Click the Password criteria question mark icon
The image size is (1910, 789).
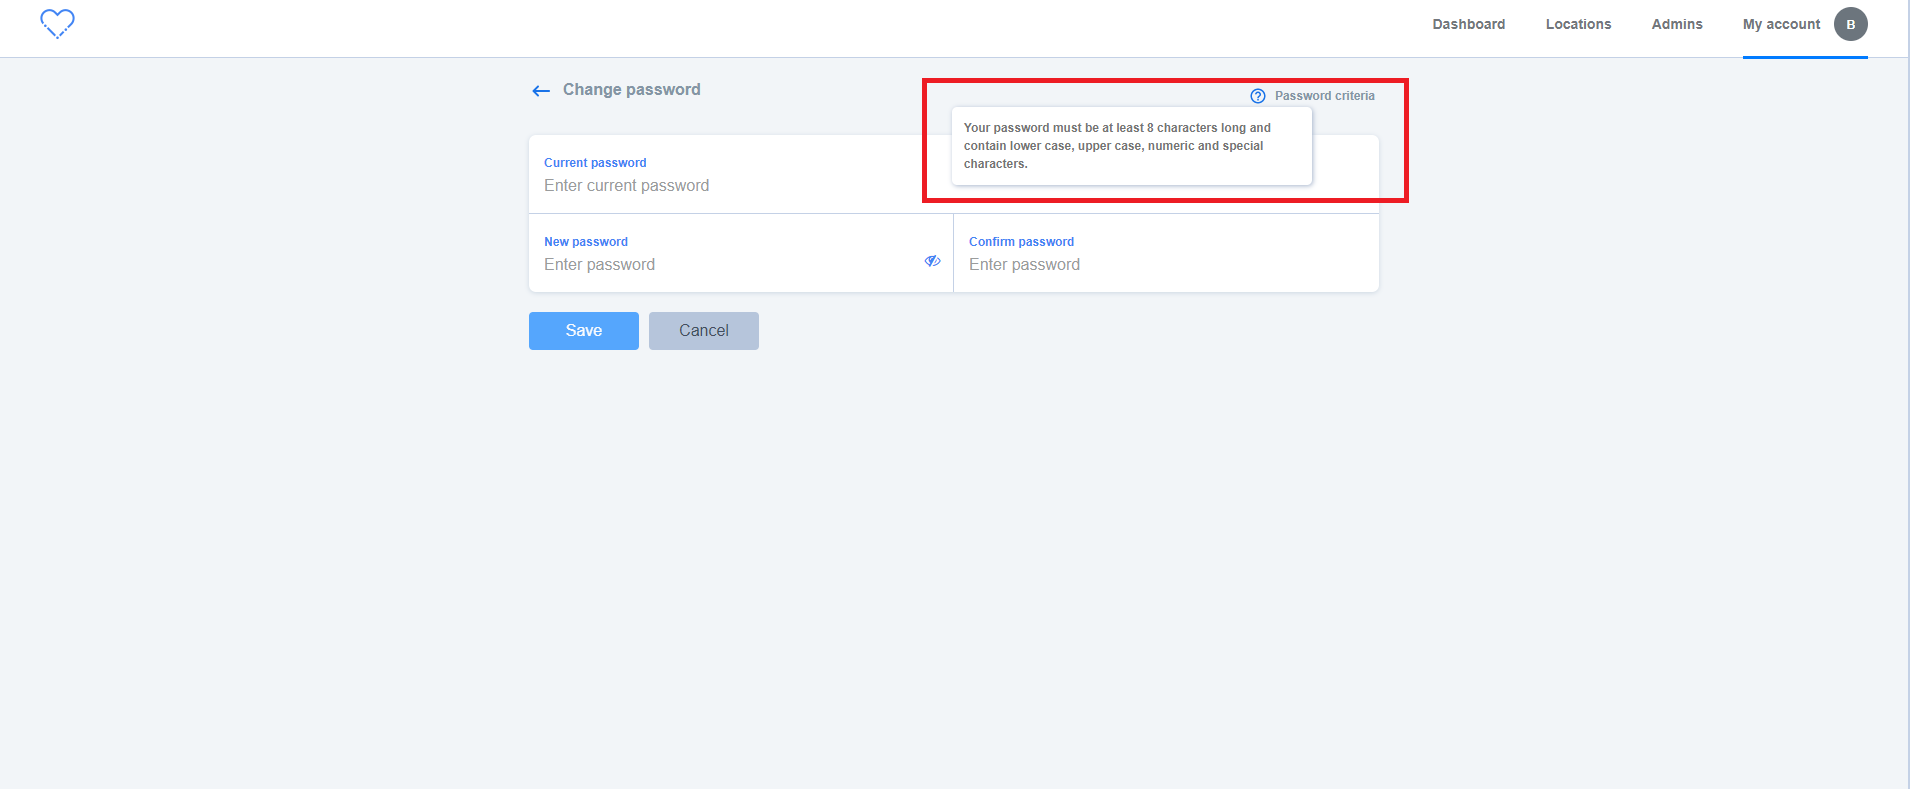(1258, 96)
